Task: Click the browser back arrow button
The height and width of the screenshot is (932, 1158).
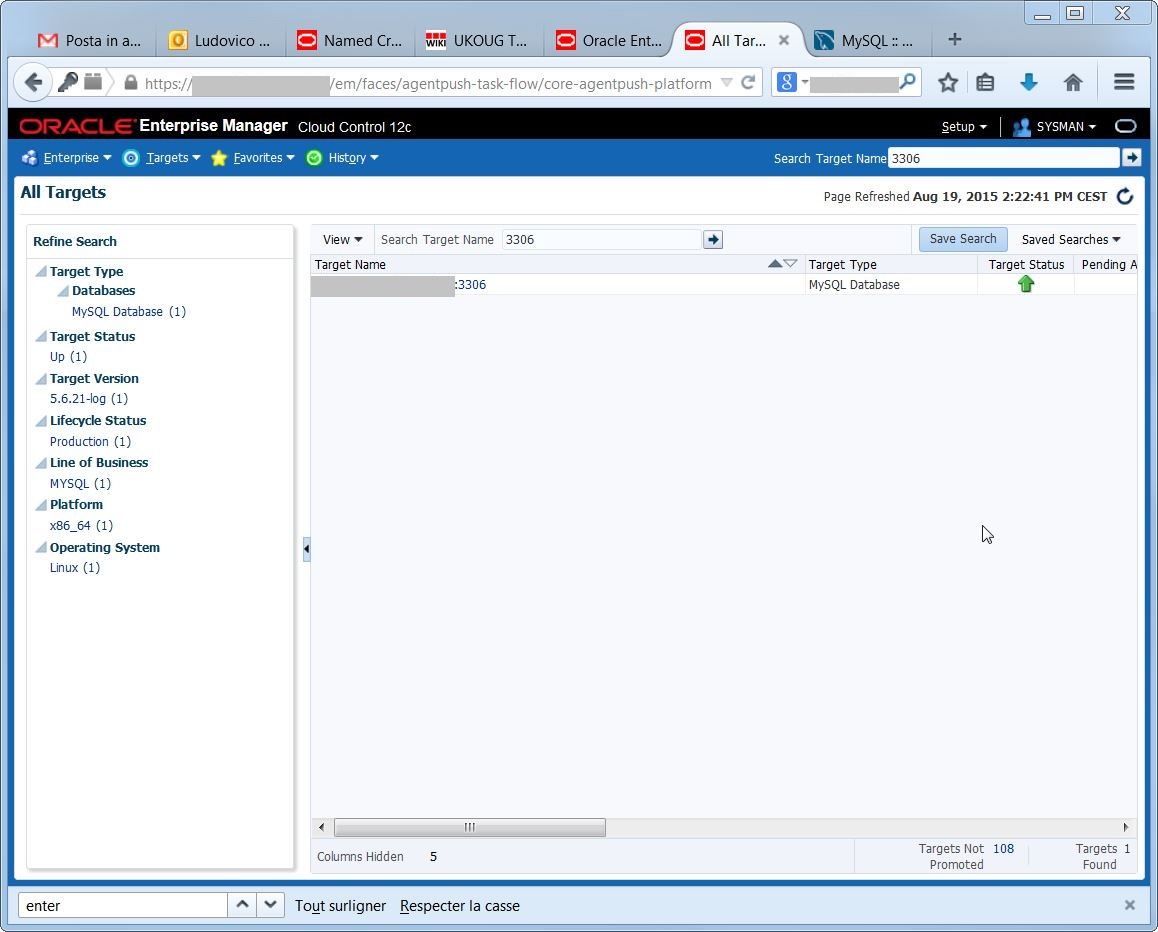Action: click(32, 82)
